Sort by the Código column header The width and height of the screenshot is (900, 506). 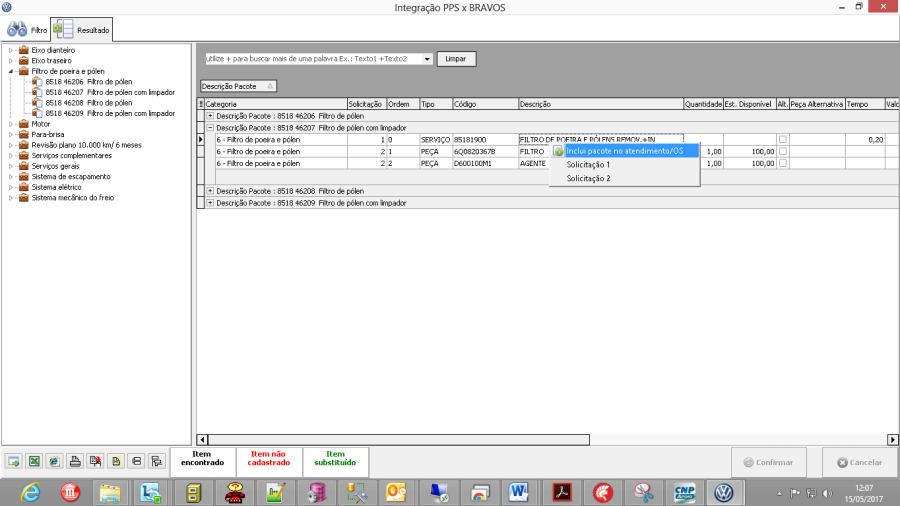point(486,104)
